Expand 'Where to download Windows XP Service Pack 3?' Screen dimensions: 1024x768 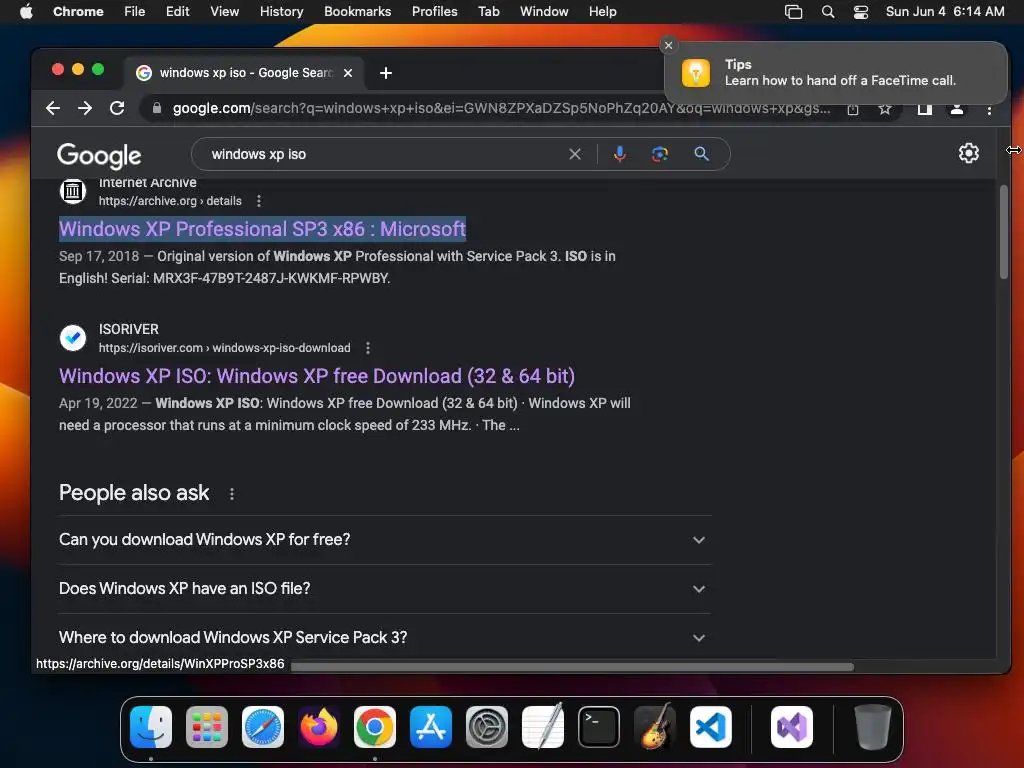[385, 637]
